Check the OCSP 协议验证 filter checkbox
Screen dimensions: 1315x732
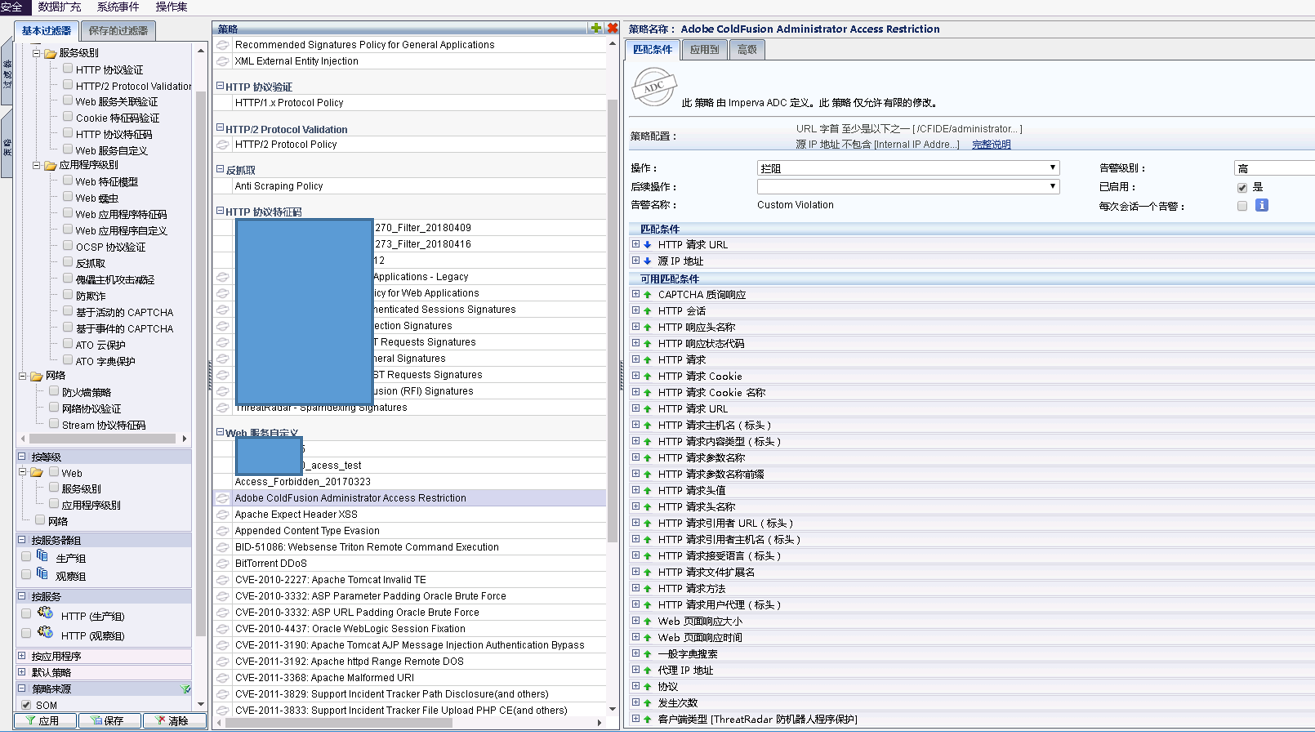[x=68, y=246]
